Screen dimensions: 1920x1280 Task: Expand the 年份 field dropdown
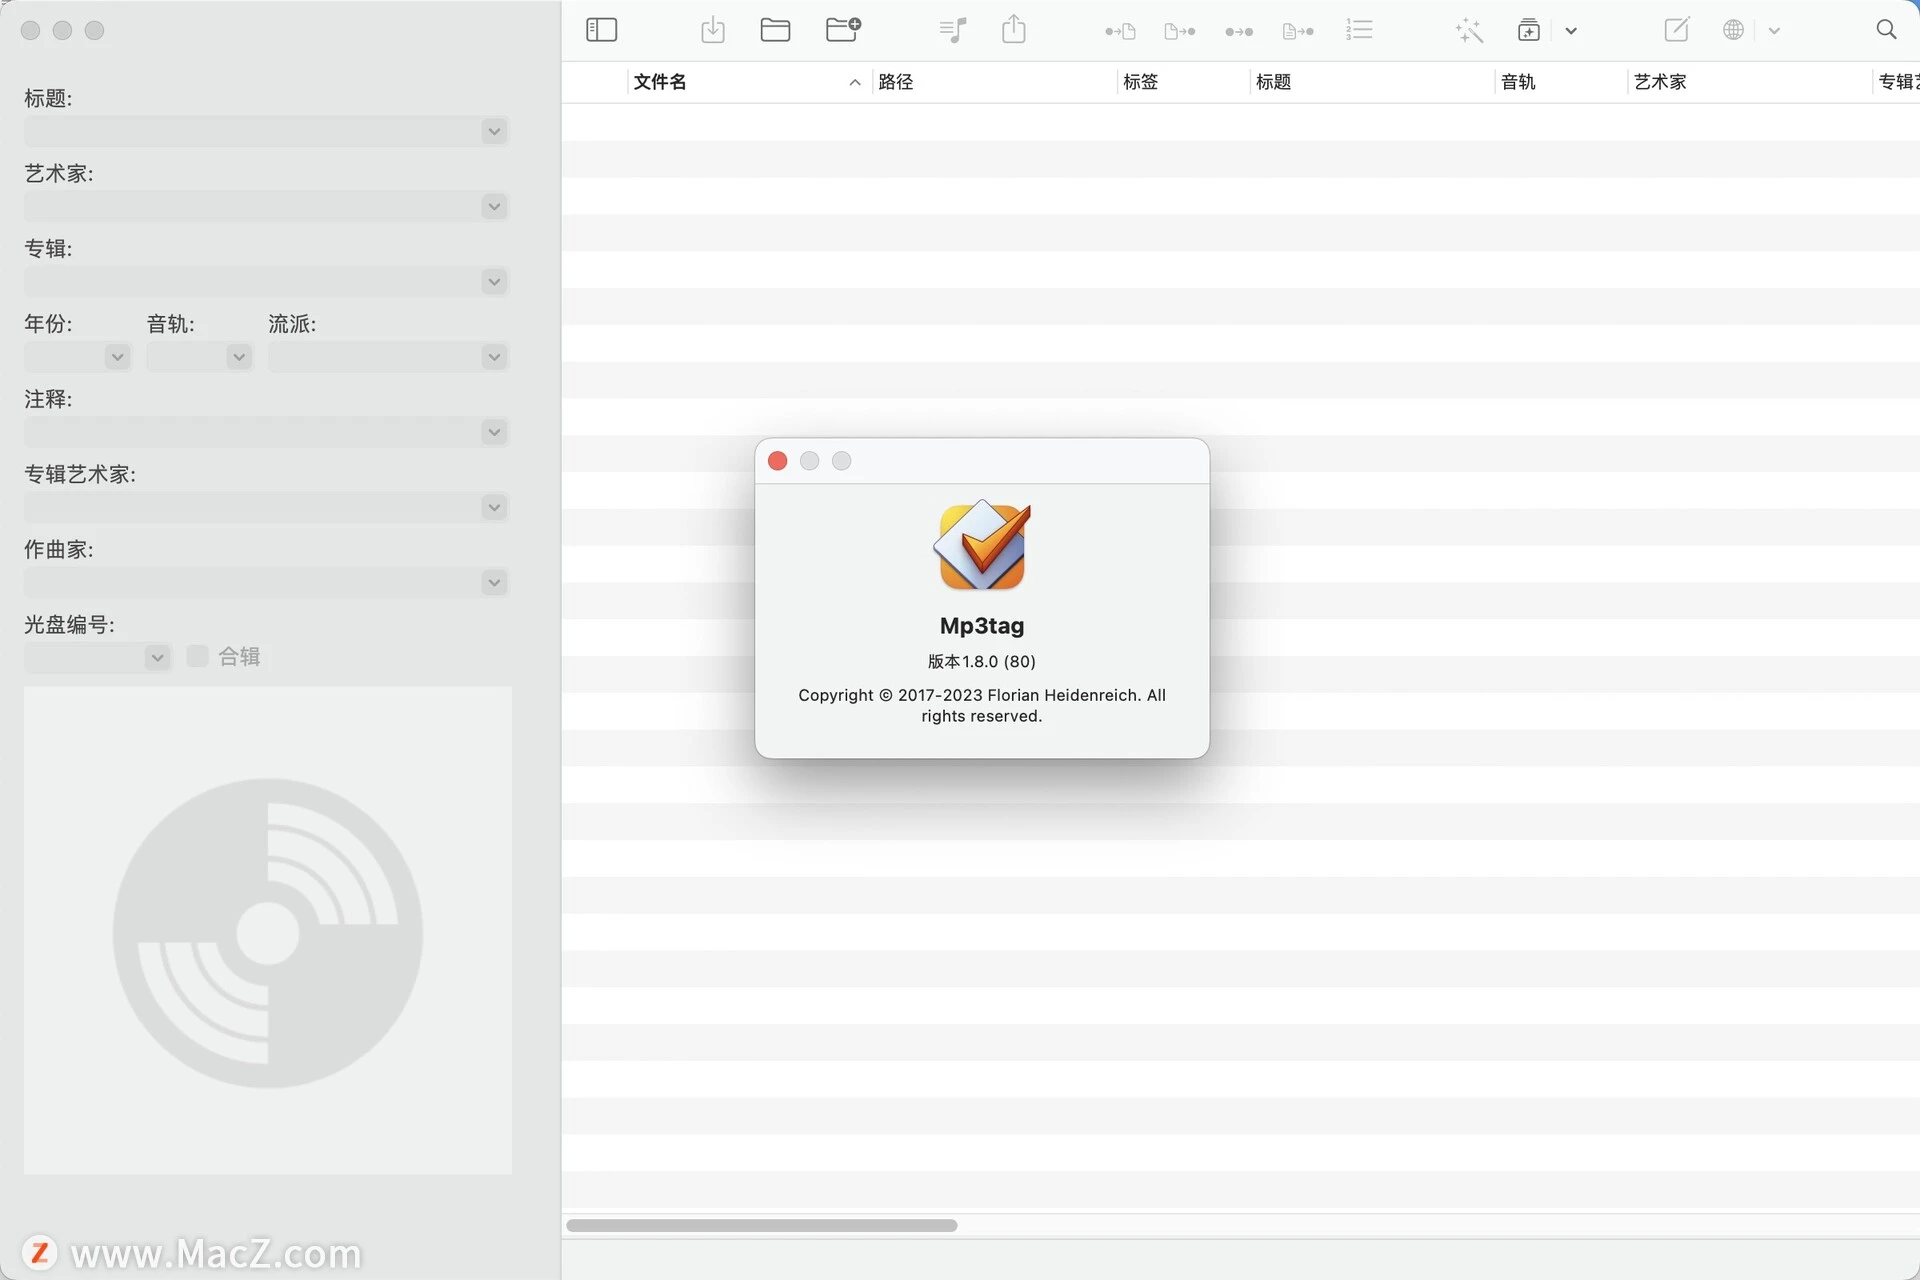tap(117, 356)
